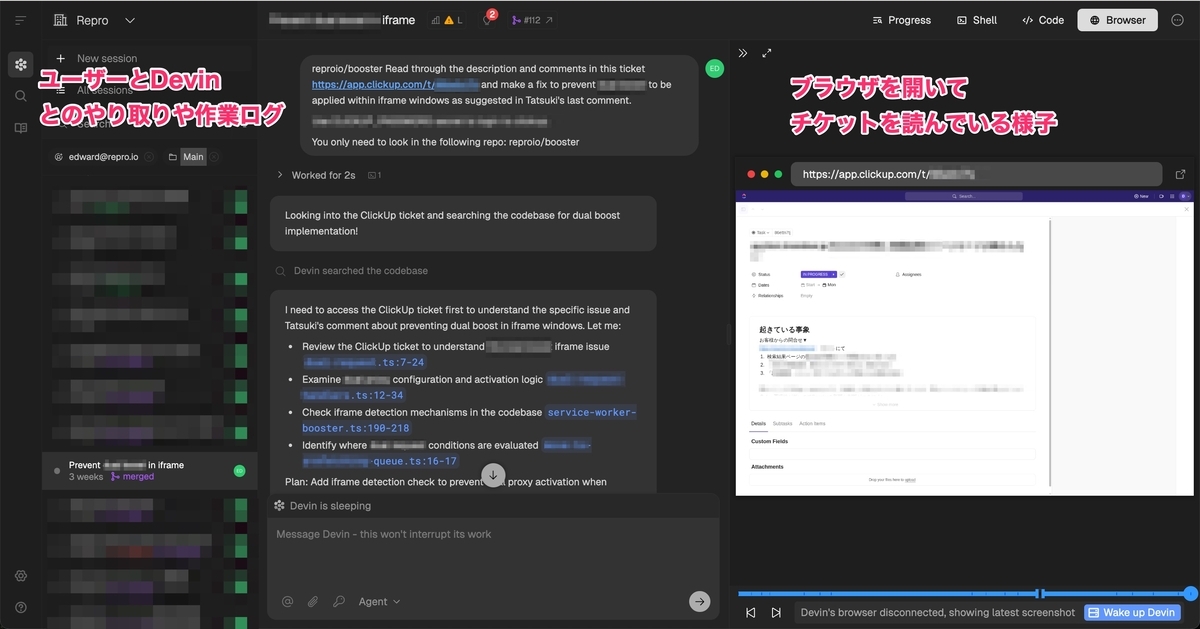Image resolution: width=1200 pixels, height=629 pixels.
Task: Click the screenshot count icon beside Worked for 2s
Action: [x=374, y=175]
